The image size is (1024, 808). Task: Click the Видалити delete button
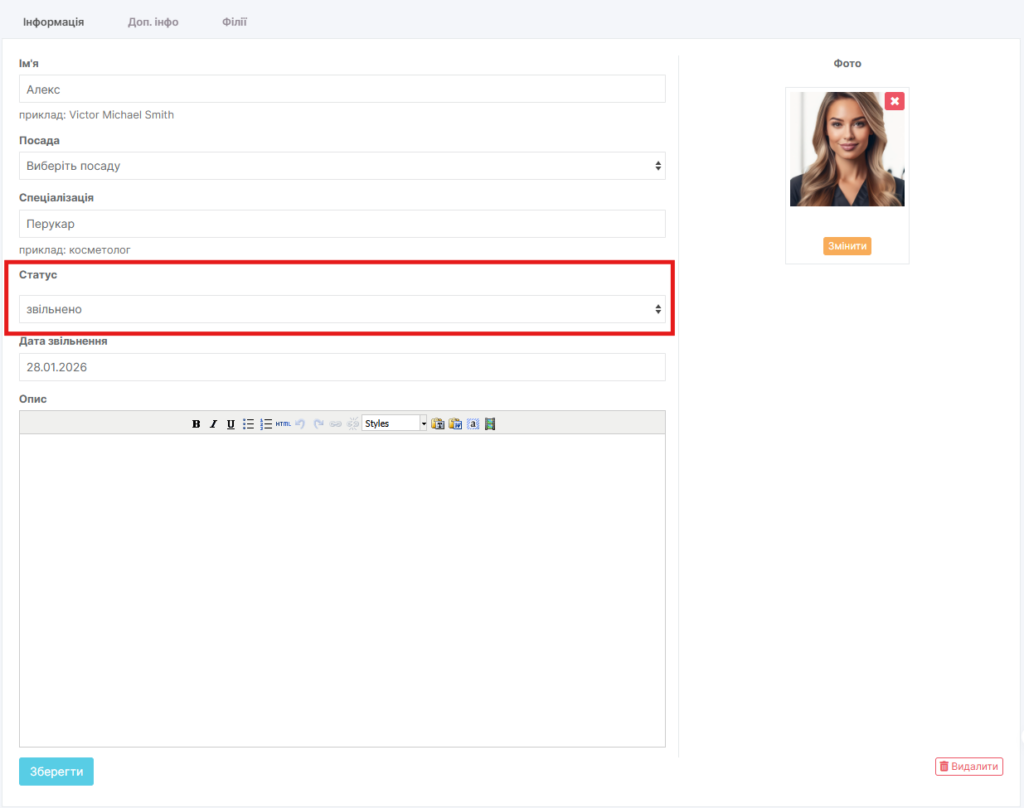click(x=969, y=766)
